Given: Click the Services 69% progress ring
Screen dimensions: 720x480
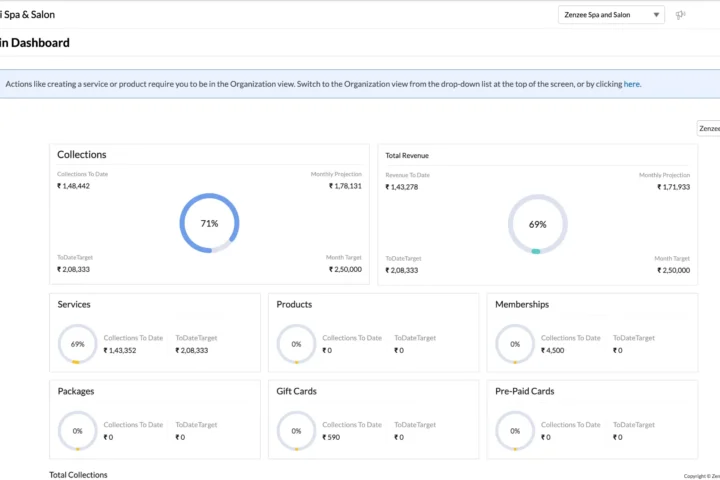Looking at the screenshot, I should pyautogui.click(x=77, y=344).
